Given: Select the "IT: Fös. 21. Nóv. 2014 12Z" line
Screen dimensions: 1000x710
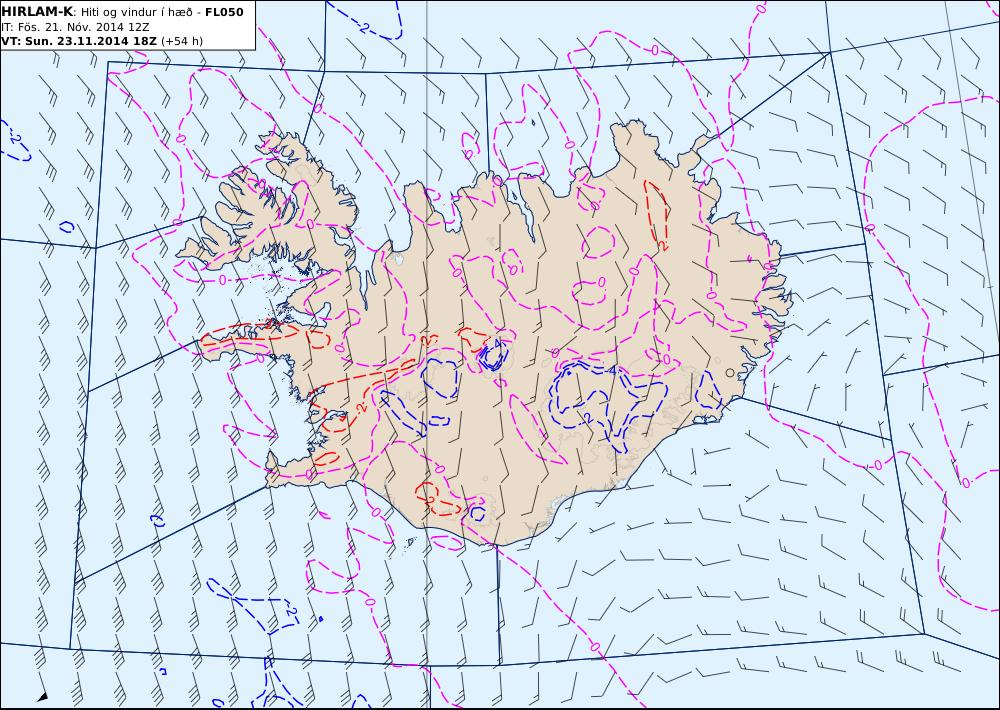Looking at the screenshot, I should 75,27.
